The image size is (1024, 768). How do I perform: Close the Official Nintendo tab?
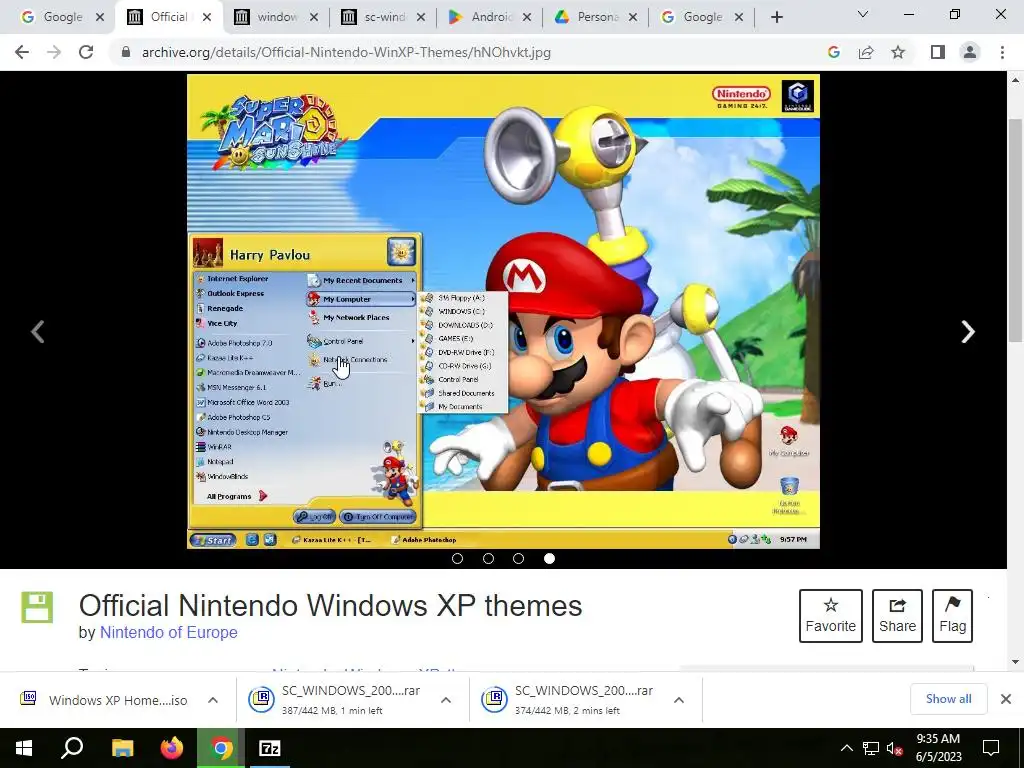click(207, 18)
